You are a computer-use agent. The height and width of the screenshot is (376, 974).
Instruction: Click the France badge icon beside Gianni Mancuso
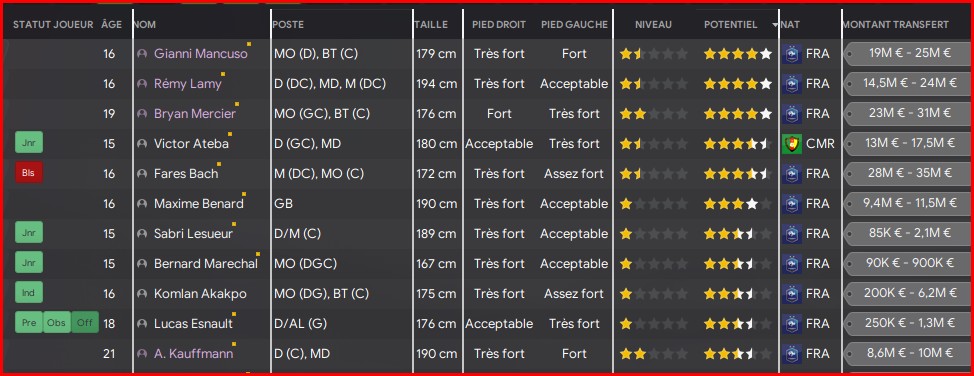click(792, 53)
